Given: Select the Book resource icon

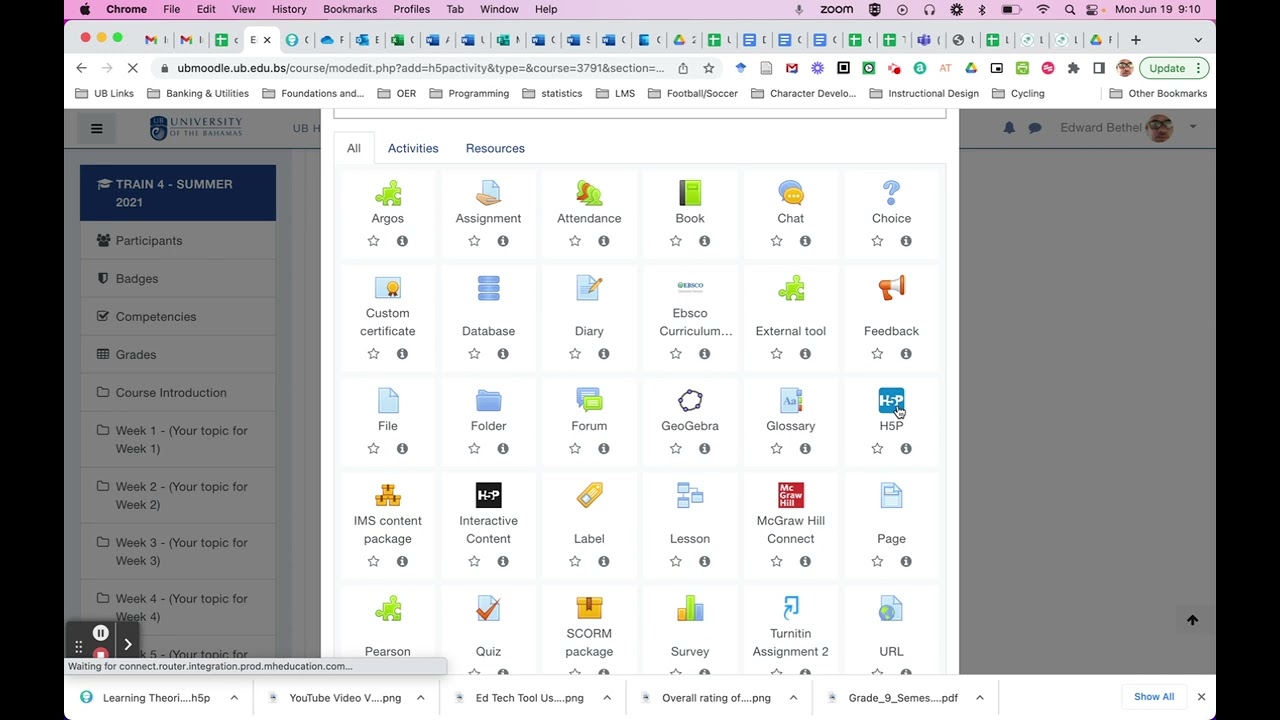Looking at the screenshot, I should pyautogui.click(x=690, y=193).
